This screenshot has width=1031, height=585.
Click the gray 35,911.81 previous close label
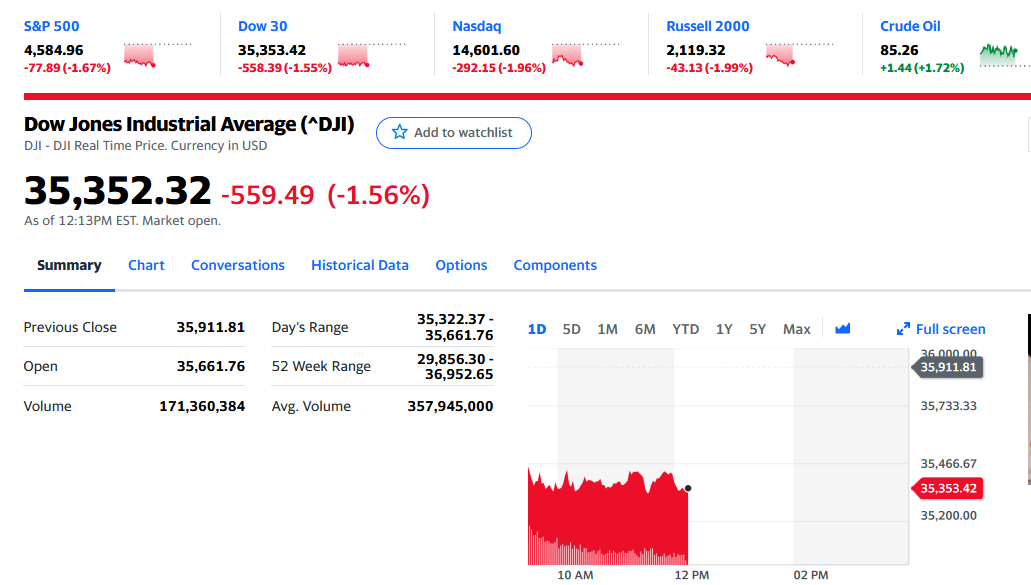pyautogui.click(x=947, y=367)
